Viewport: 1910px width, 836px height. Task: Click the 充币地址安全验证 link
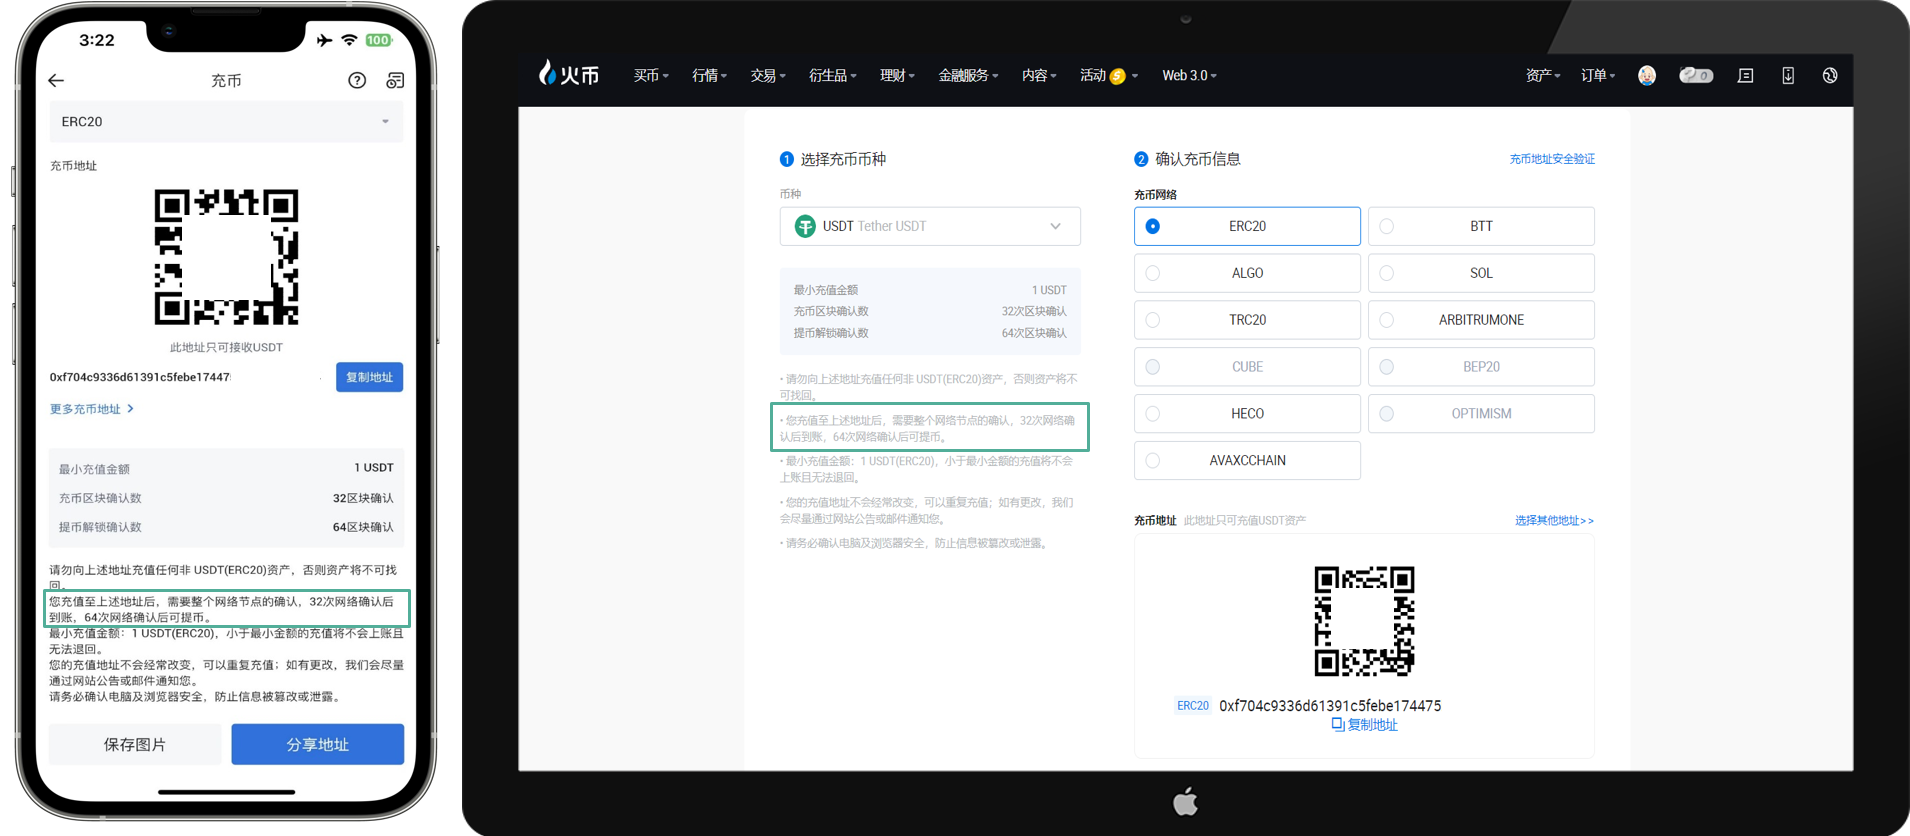1552,159
